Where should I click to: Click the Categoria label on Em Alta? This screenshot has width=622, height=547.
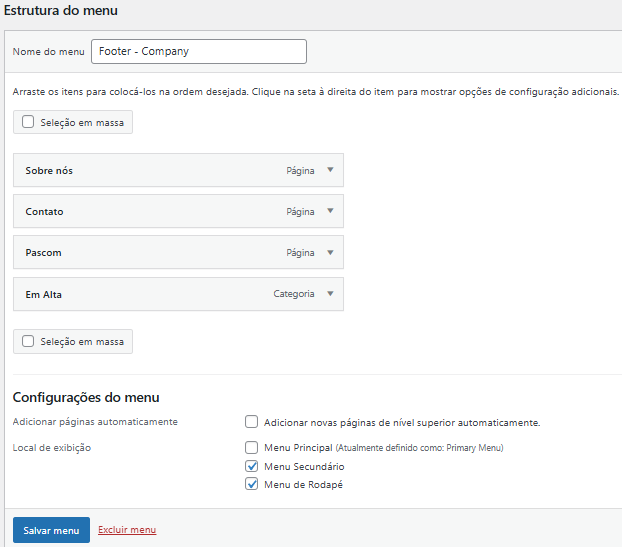point(294,294)
